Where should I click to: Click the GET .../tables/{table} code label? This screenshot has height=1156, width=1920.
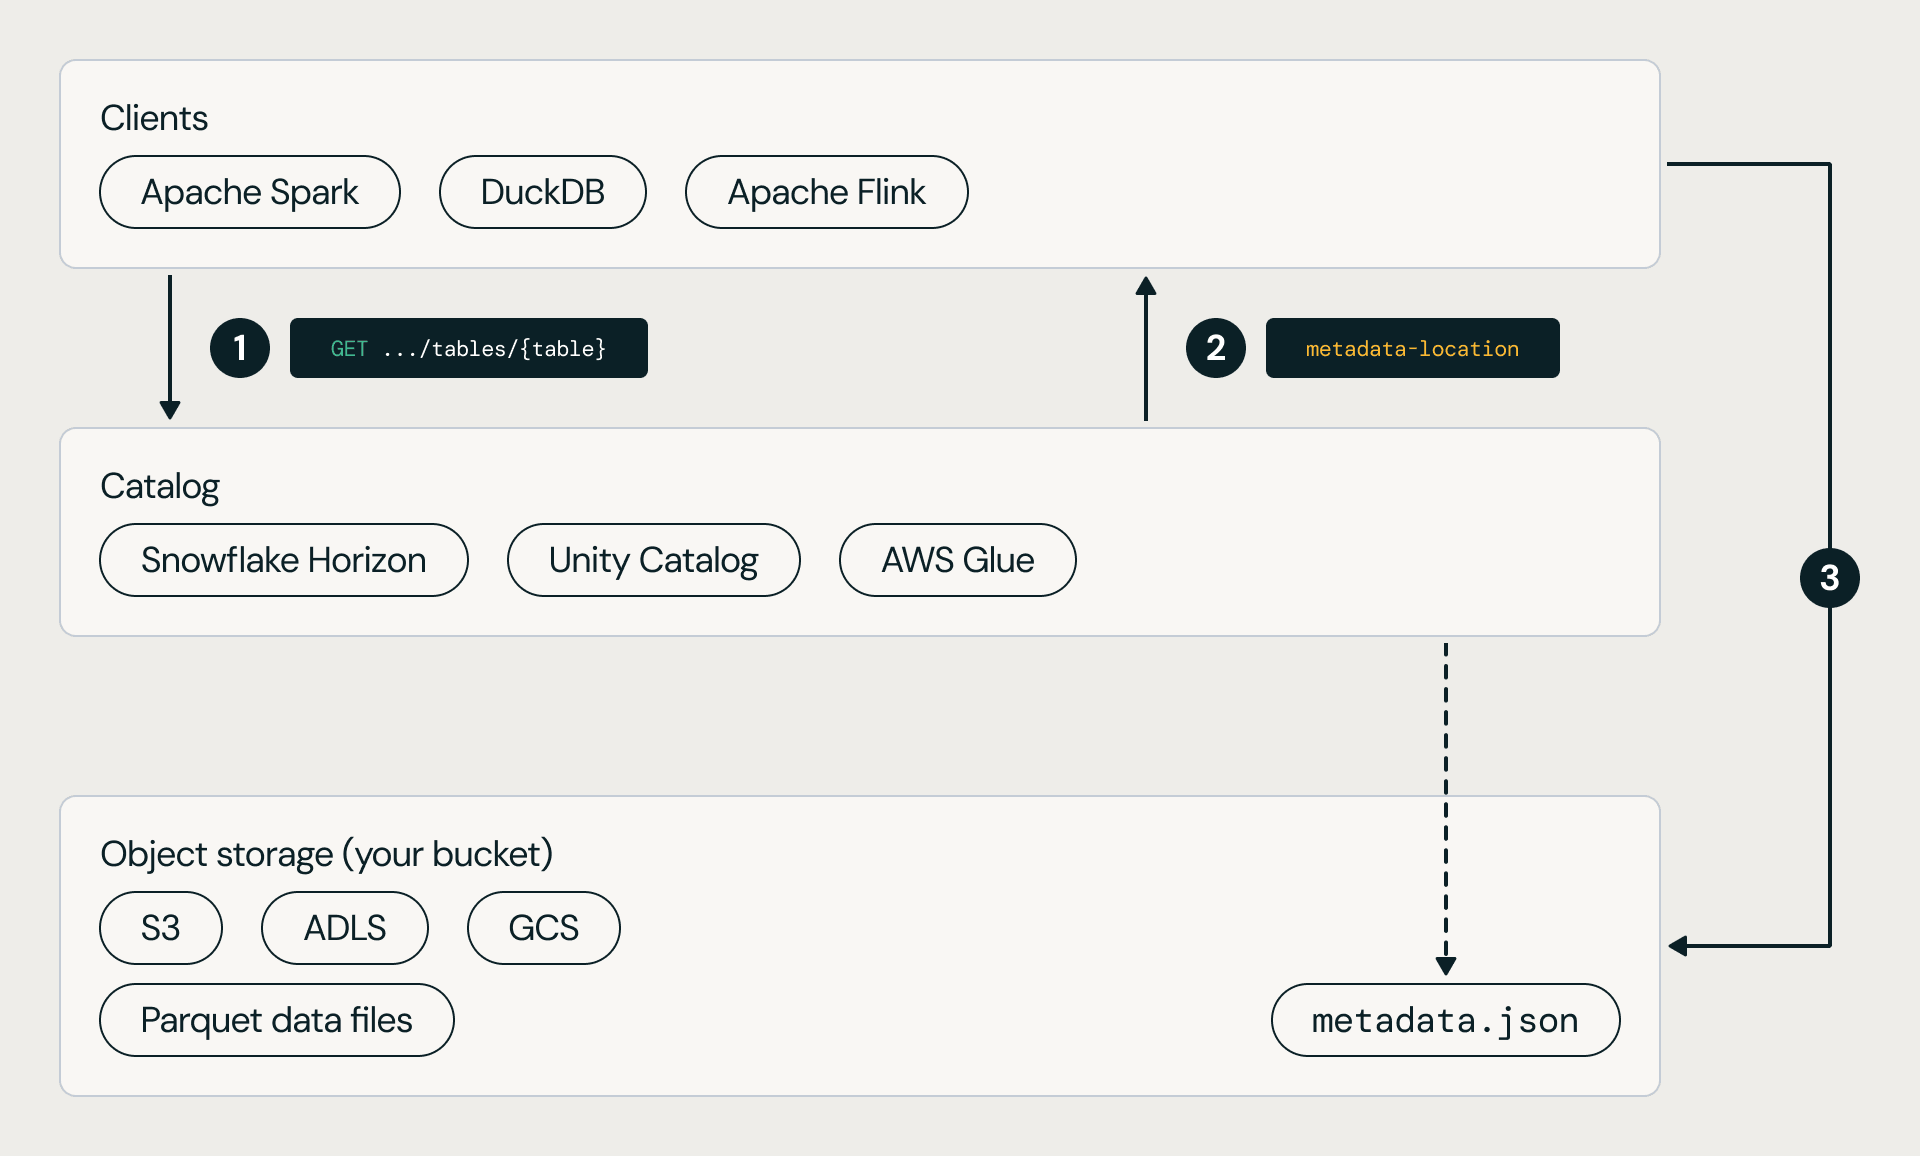[469, 348]
